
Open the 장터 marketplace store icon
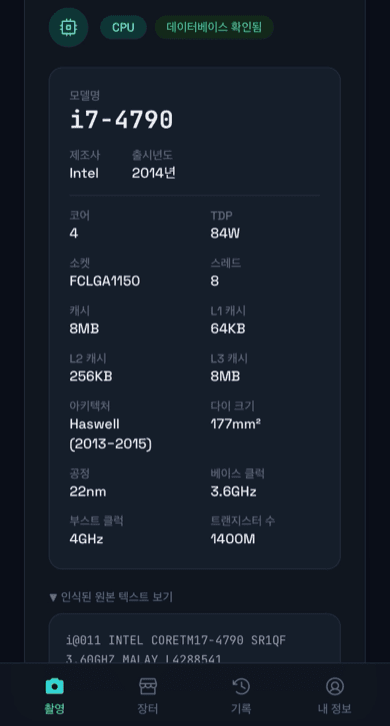148,686
